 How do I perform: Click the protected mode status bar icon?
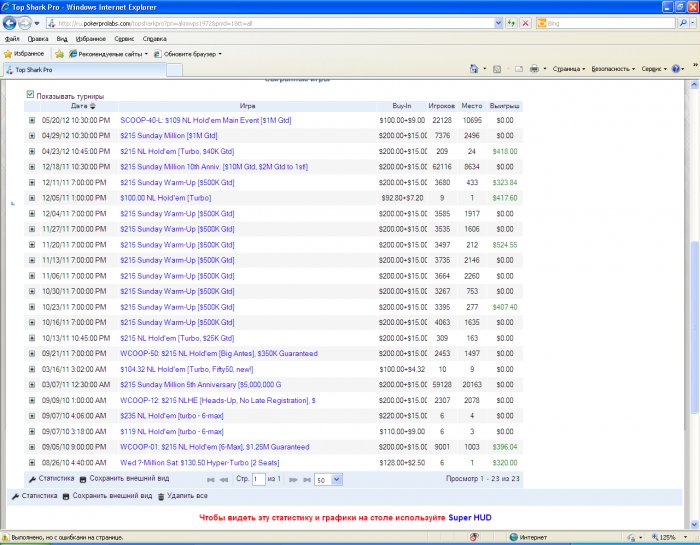pyautogui.click(x=631, y=537)
